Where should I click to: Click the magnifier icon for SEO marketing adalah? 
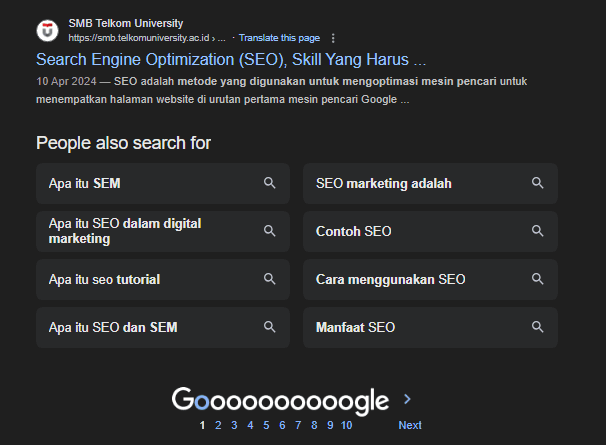[x=537, y=184]
